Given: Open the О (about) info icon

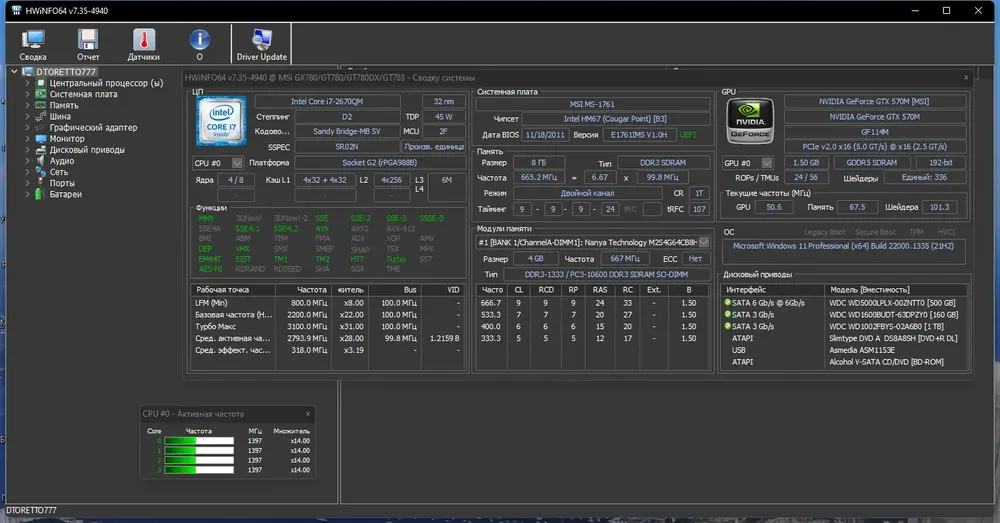Looking at the screenshot, I should tap(200, 45).
